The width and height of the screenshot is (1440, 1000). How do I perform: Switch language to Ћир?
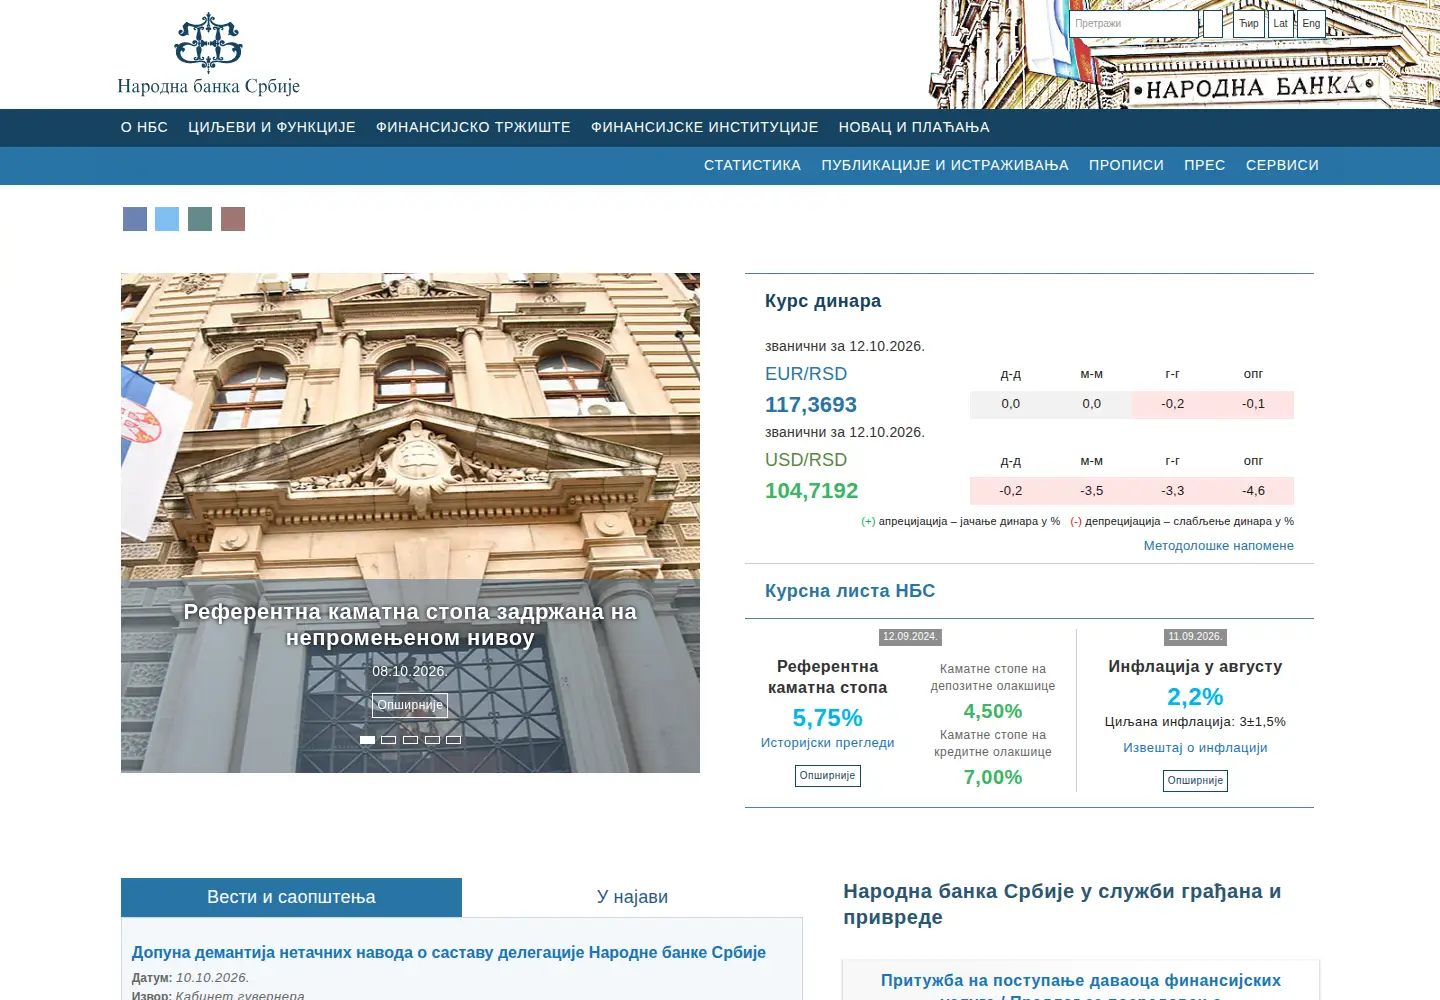(x=1249, y=24)
